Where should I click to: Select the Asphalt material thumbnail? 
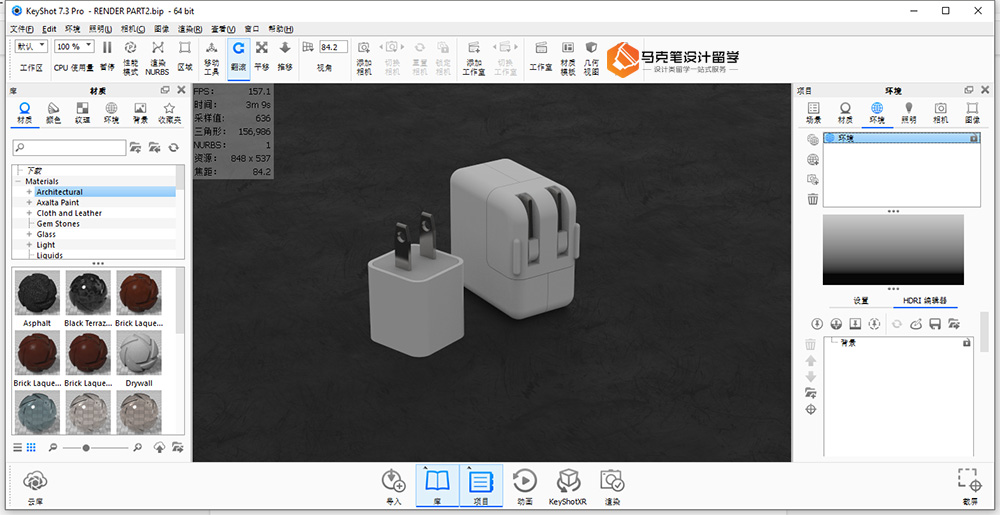click(37, 293)
